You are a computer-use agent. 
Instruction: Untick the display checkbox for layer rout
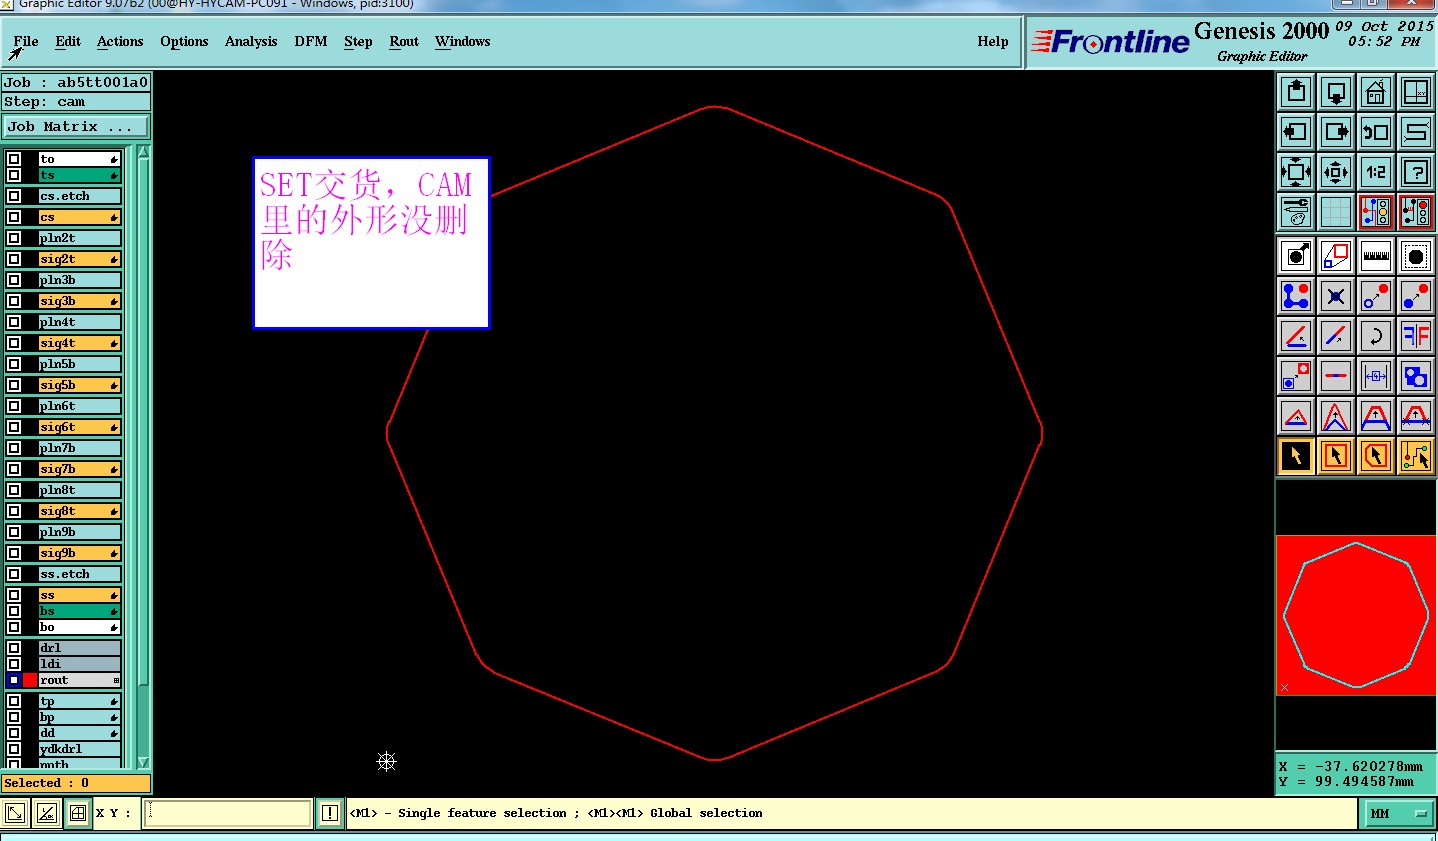pyautogui.click(x=14, y=680)
